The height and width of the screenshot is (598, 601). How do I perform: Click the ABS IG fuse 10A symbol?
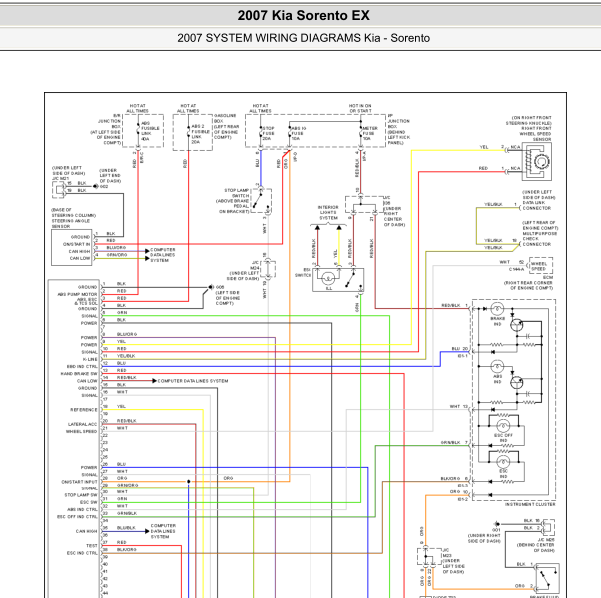(x=290, y=132)
